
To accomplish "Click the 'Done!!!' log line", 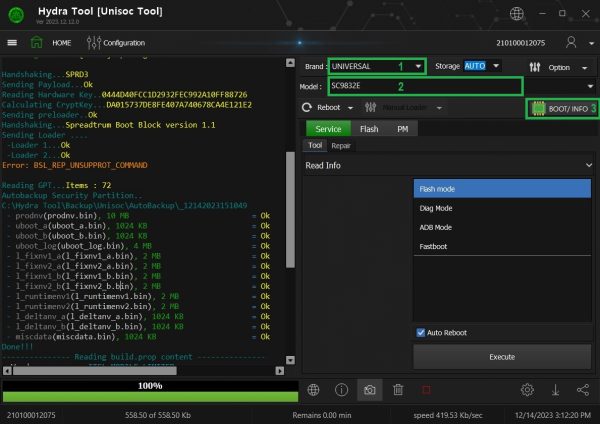I will 17,347.
